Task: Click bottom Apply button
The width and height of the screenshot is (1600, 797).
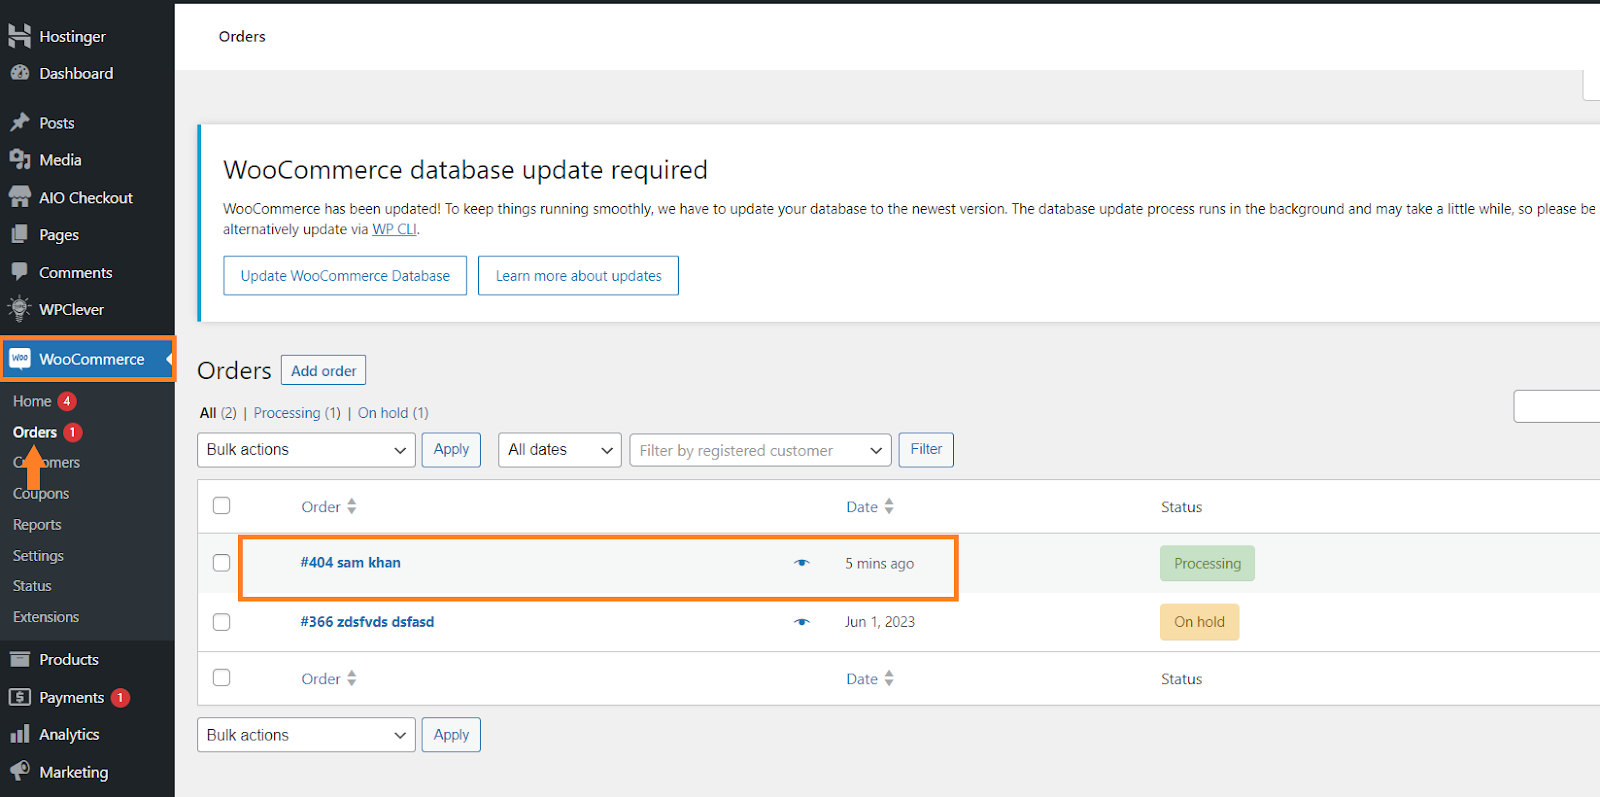Action: [451, 735]
